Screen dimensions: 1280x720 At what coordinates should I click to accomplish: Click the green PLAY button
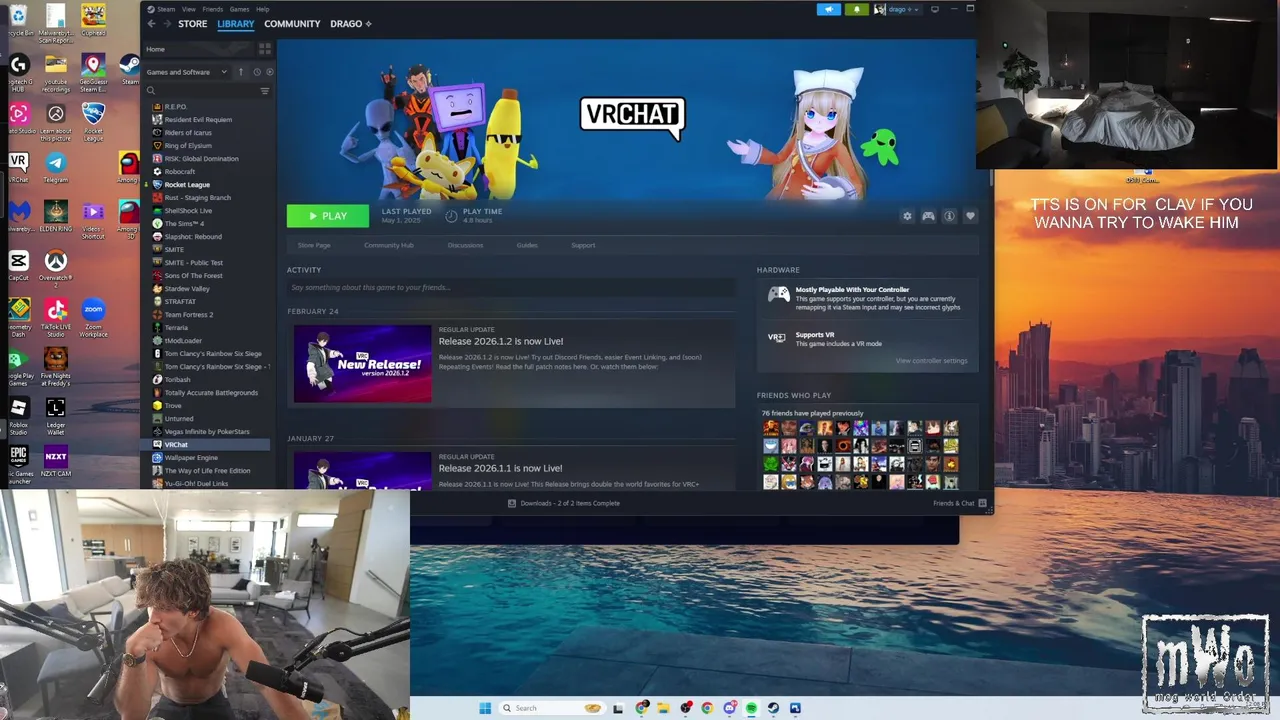pos(328,216)
